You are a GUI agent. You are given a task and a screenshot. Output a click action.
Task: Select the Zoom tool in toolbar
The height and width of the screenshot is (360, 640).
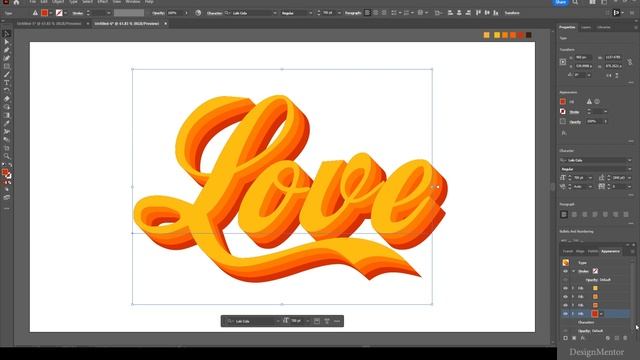point(7,156)
